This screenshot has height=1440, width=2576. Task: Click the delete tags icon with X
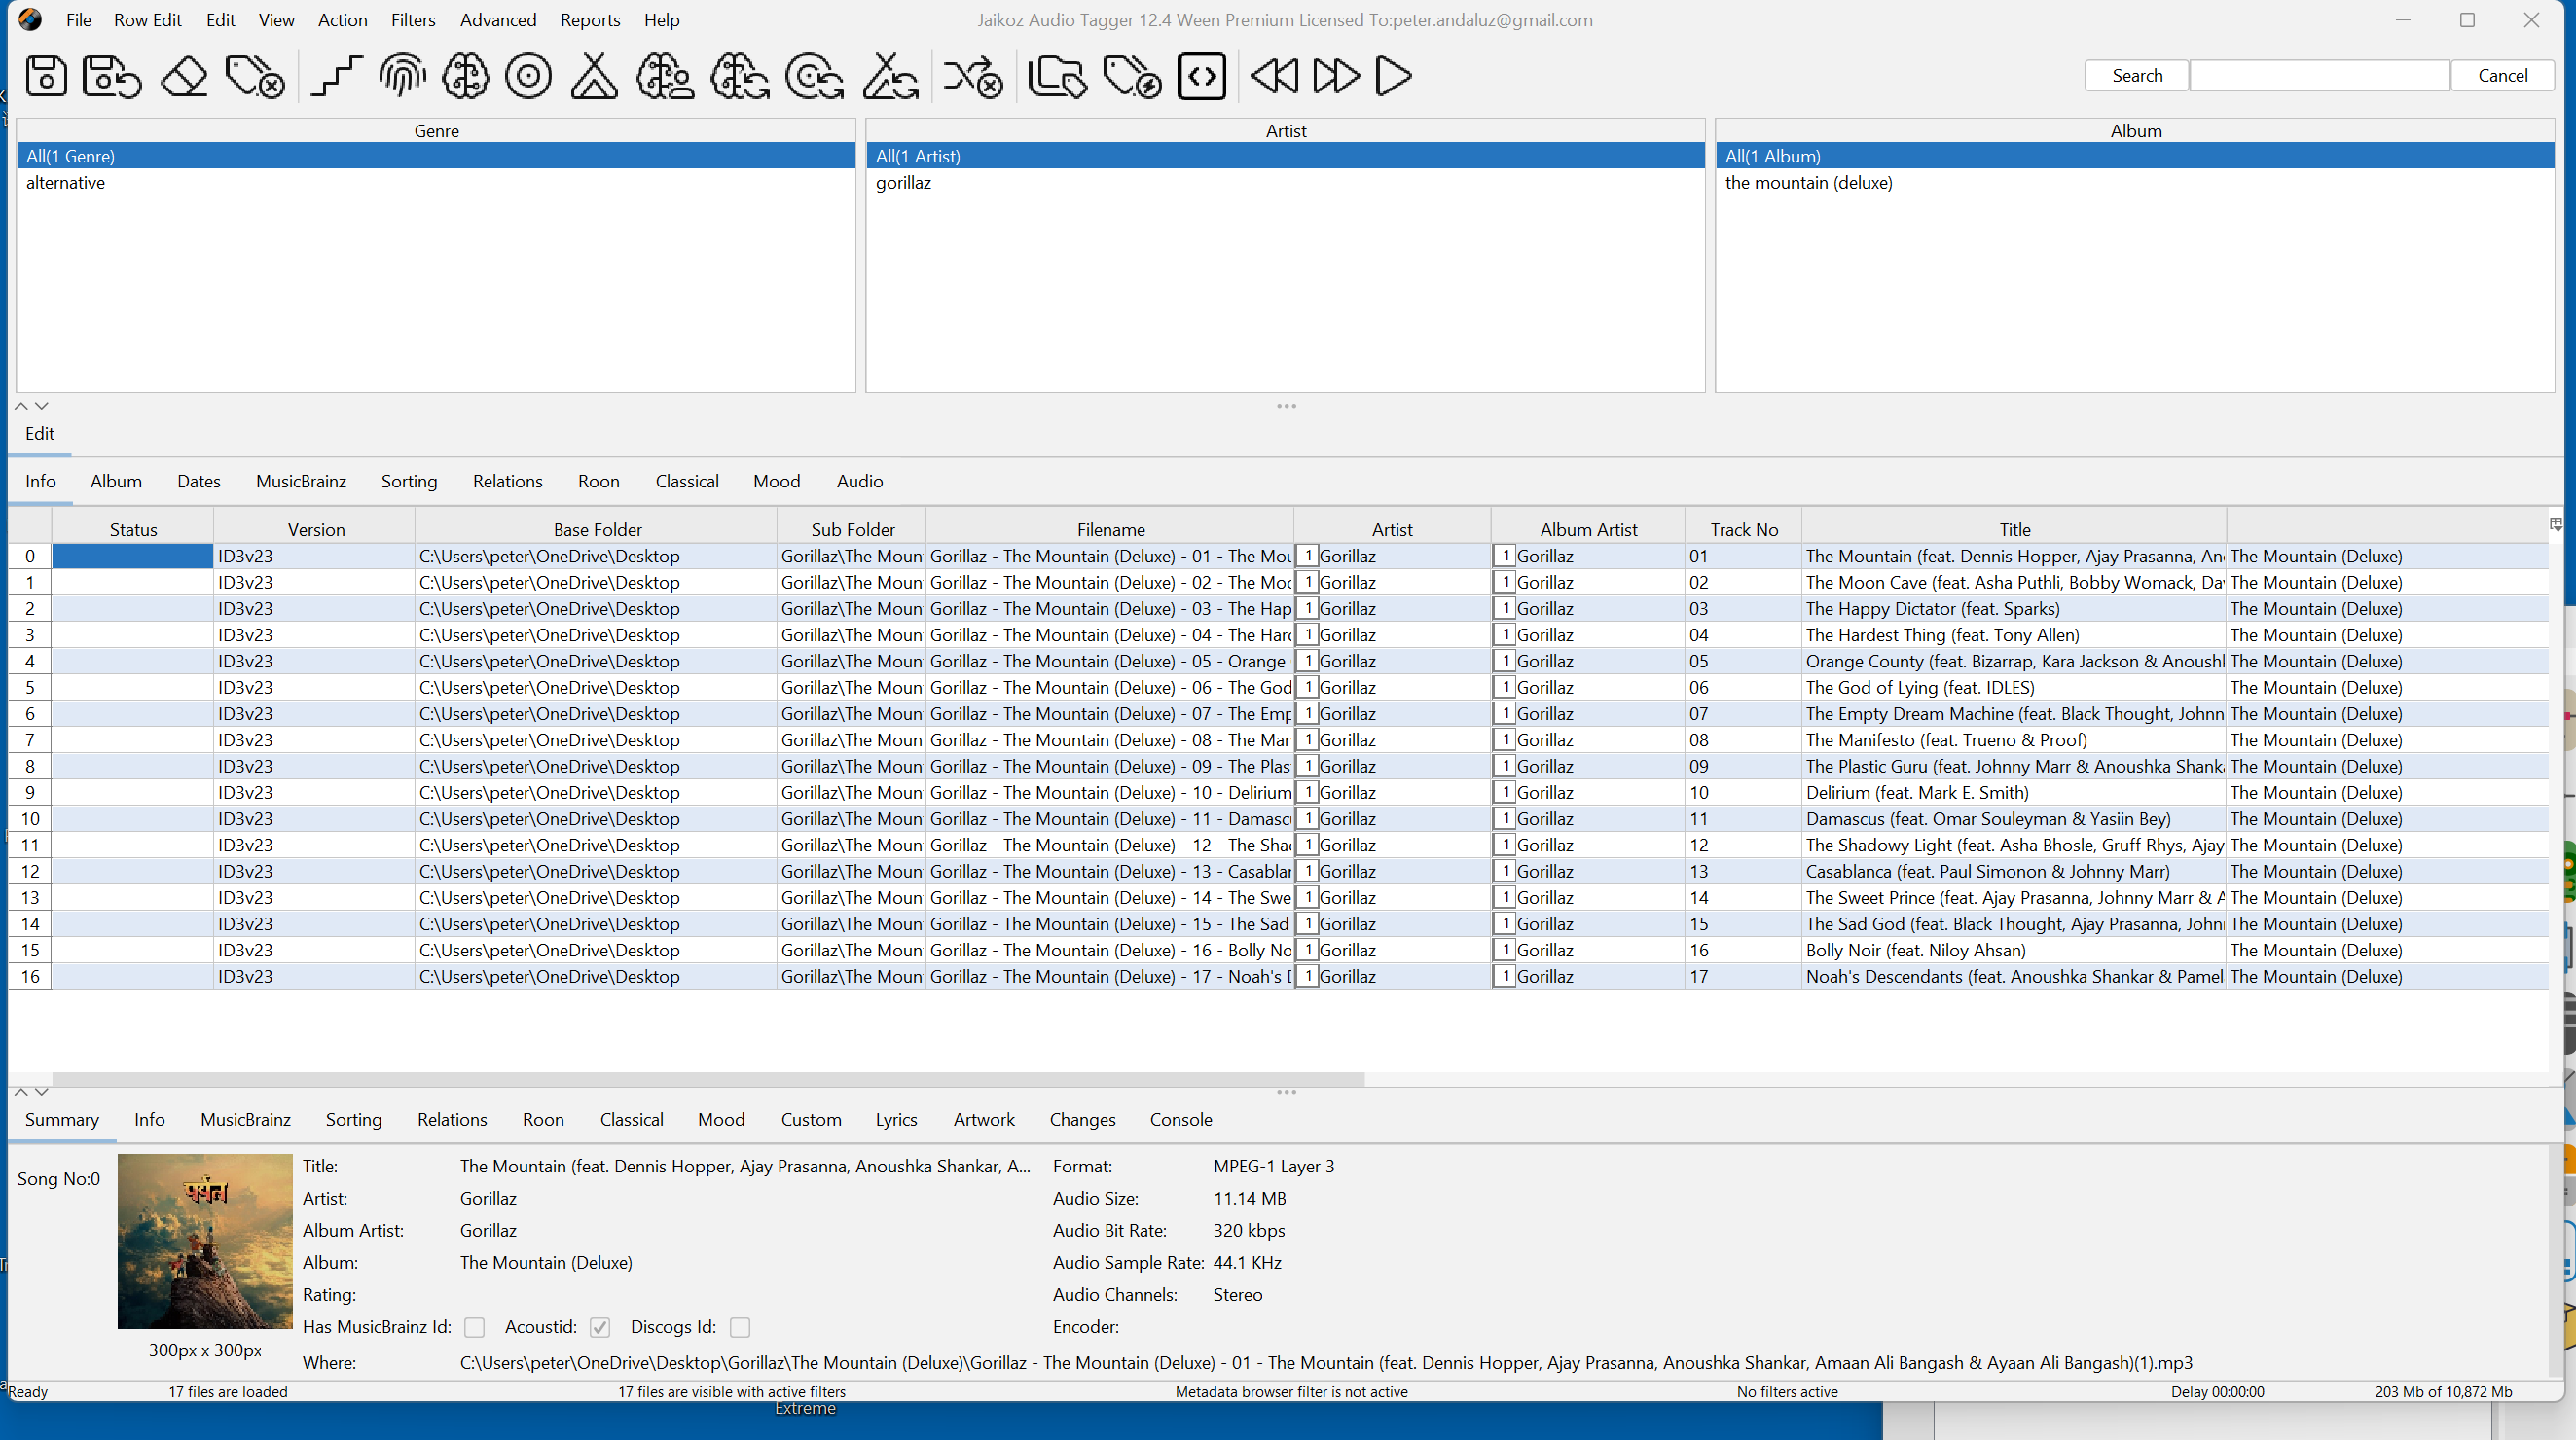[x=255, y=76]
